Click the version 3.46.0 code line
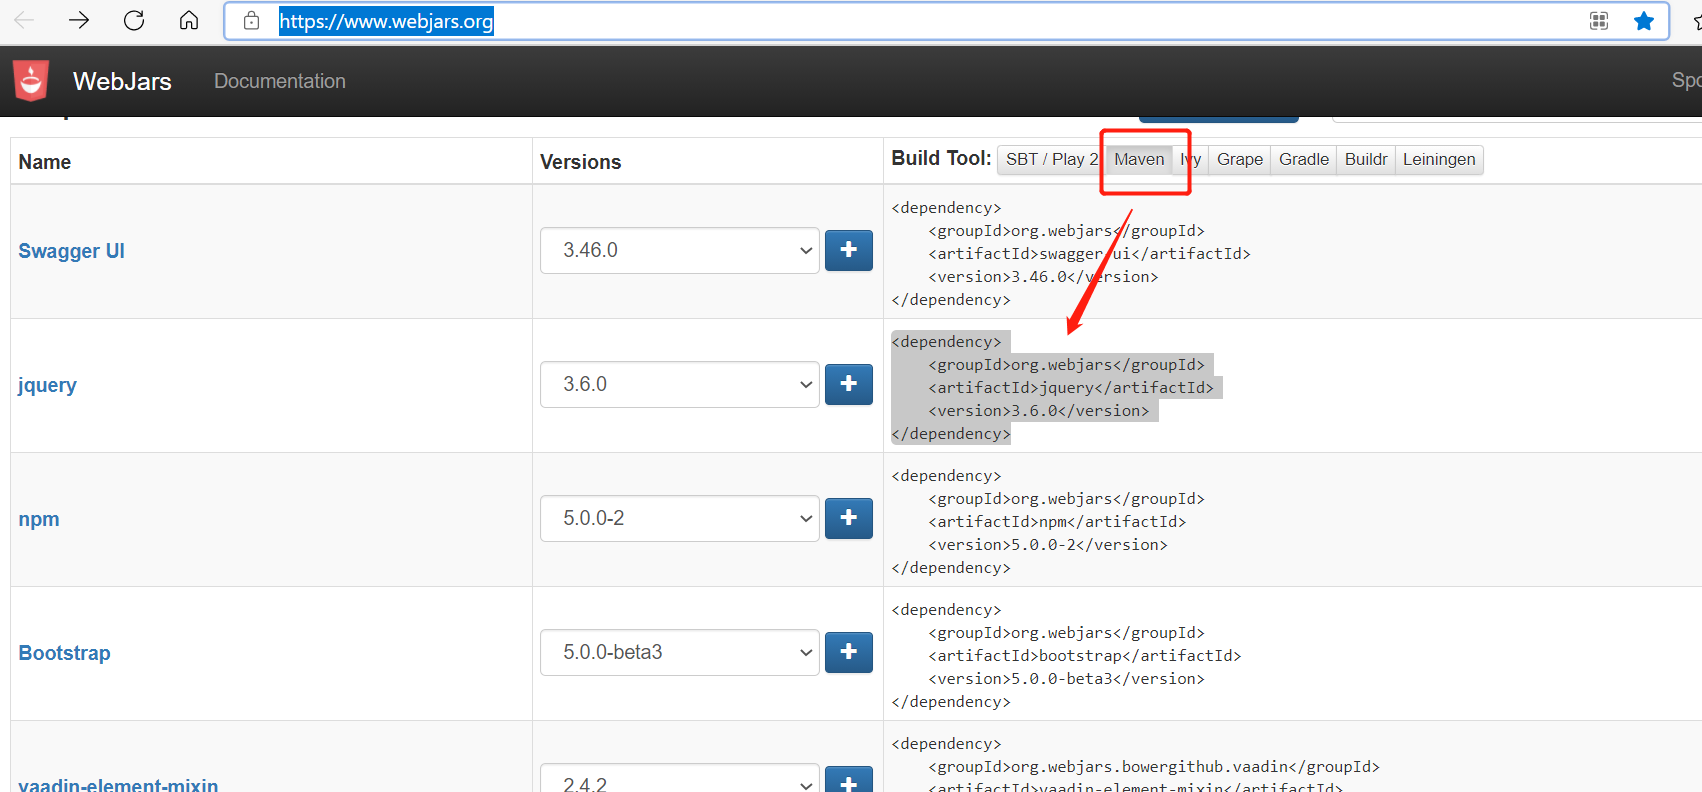The width and height of the screenshot is (1702, 792). click(1043, 277)
